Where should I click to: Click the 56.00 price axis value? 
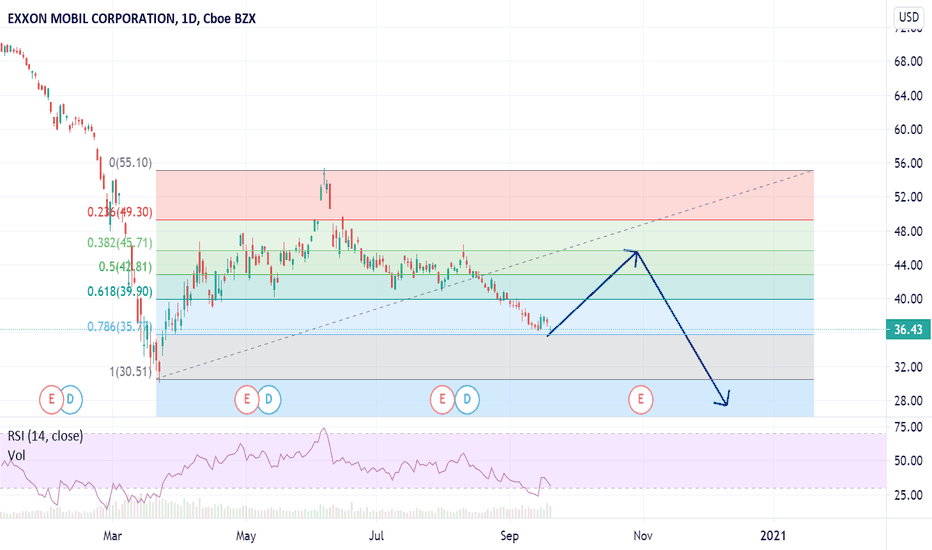pyautogui.click(x=908, y=163)
